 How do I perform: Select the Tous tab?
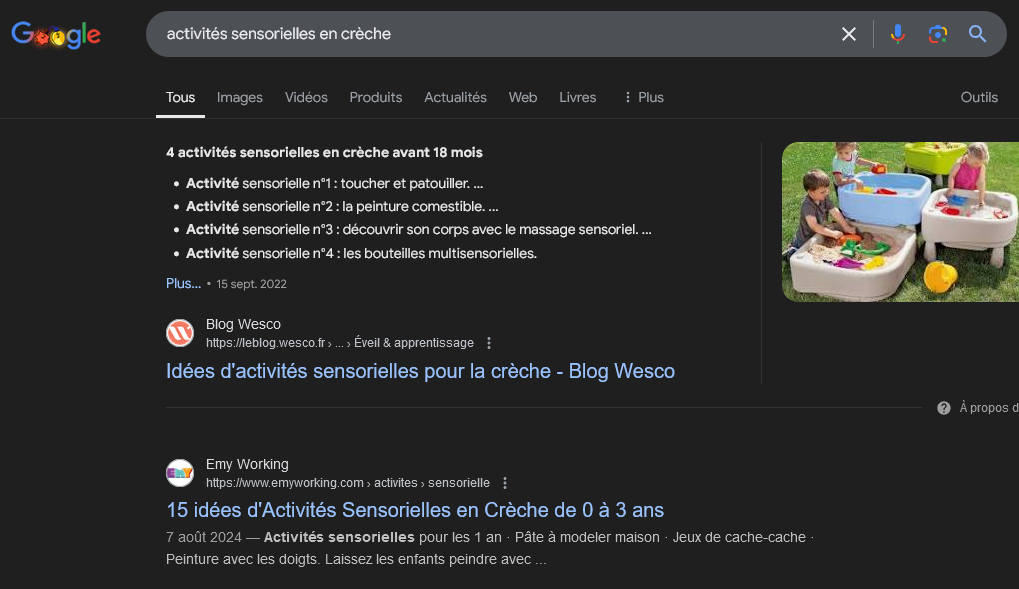click(180, 98)
